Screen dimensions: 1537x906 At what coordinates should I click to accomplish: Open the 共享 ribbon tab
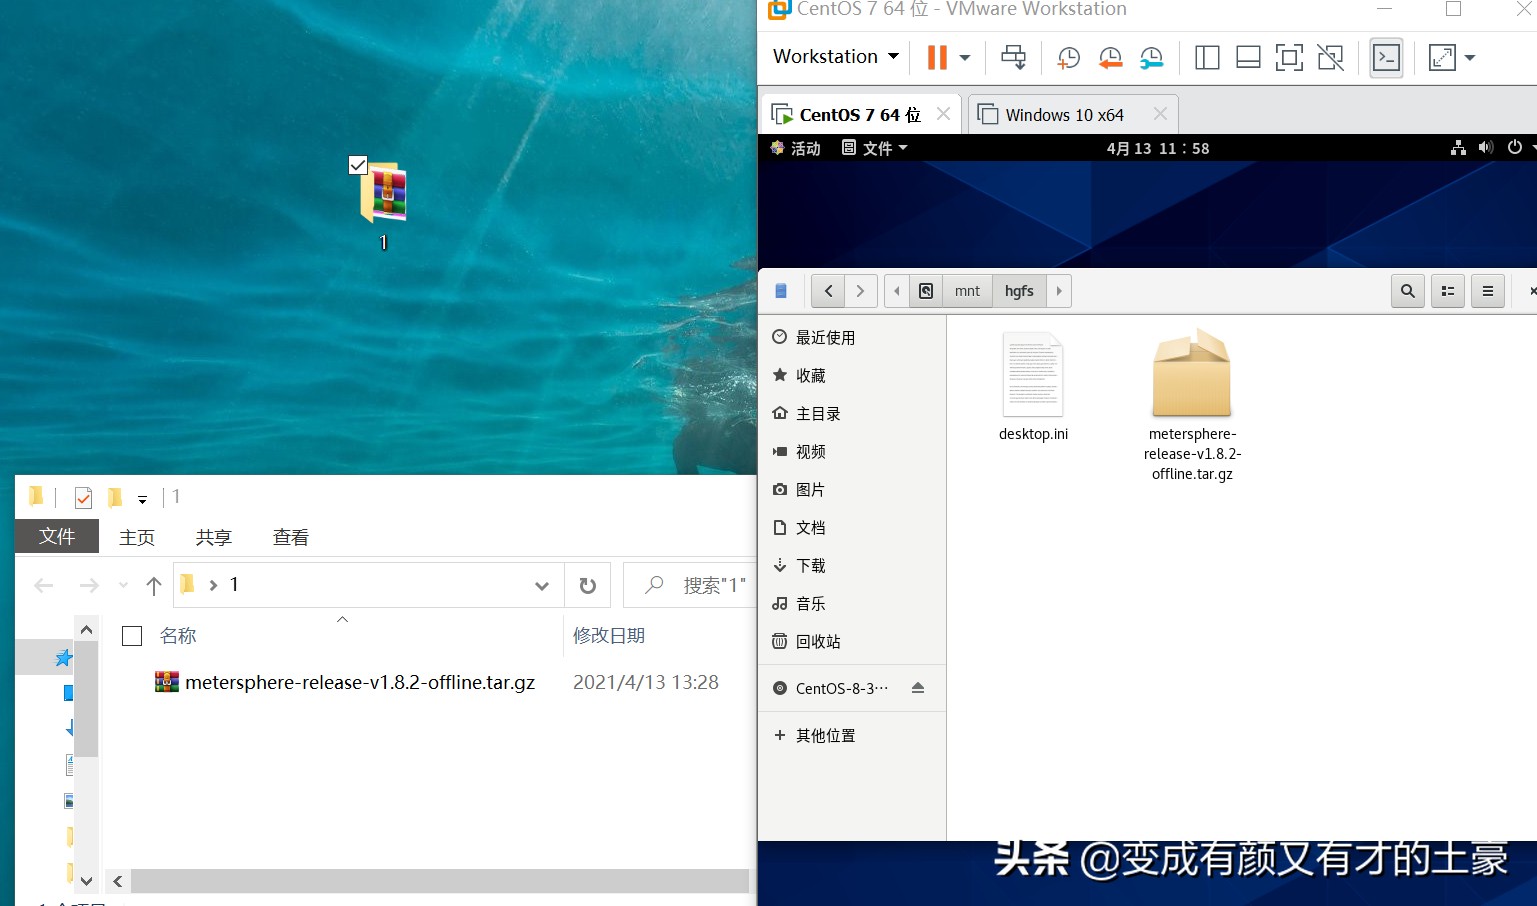[214, 537]
